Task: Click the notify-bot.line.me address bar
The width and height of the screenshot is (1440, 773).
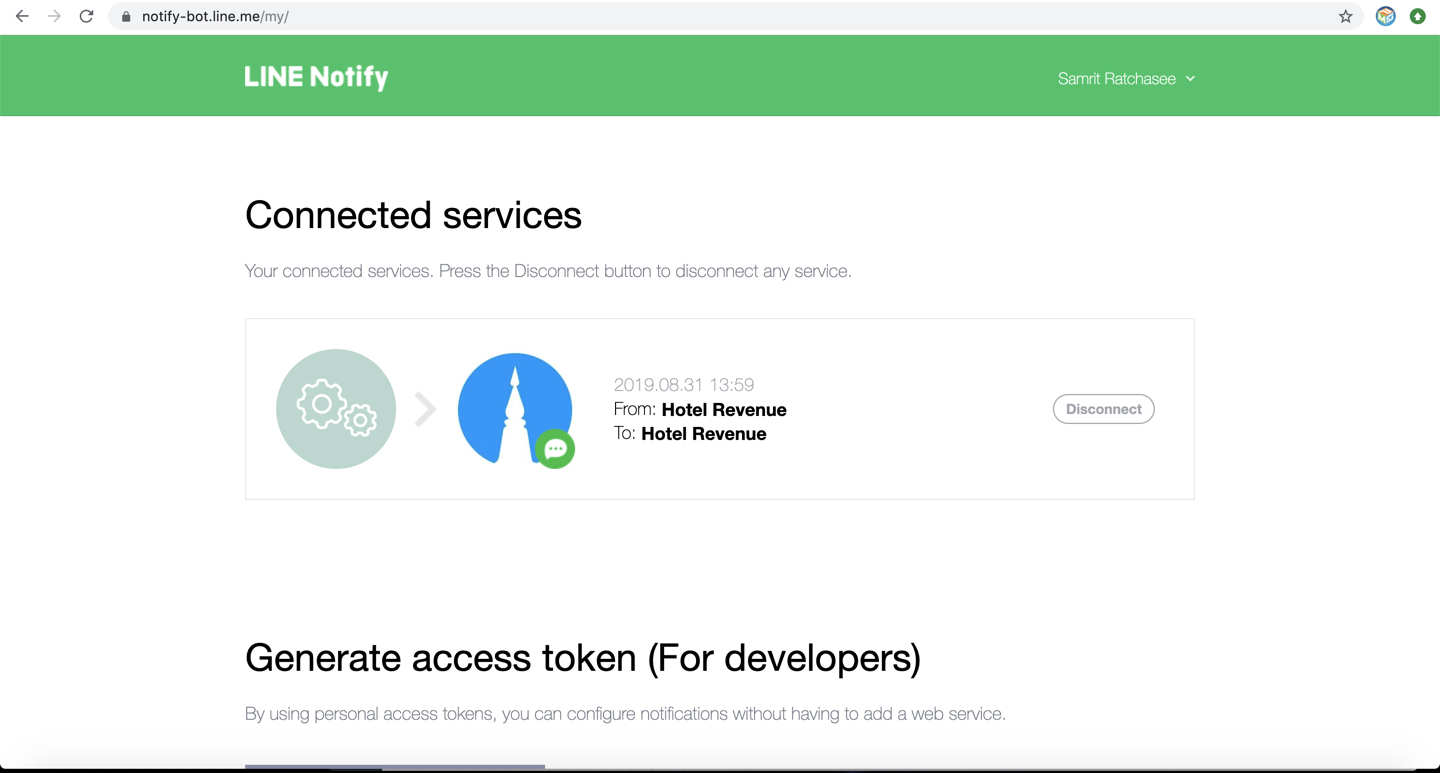Action: point(735,16)
